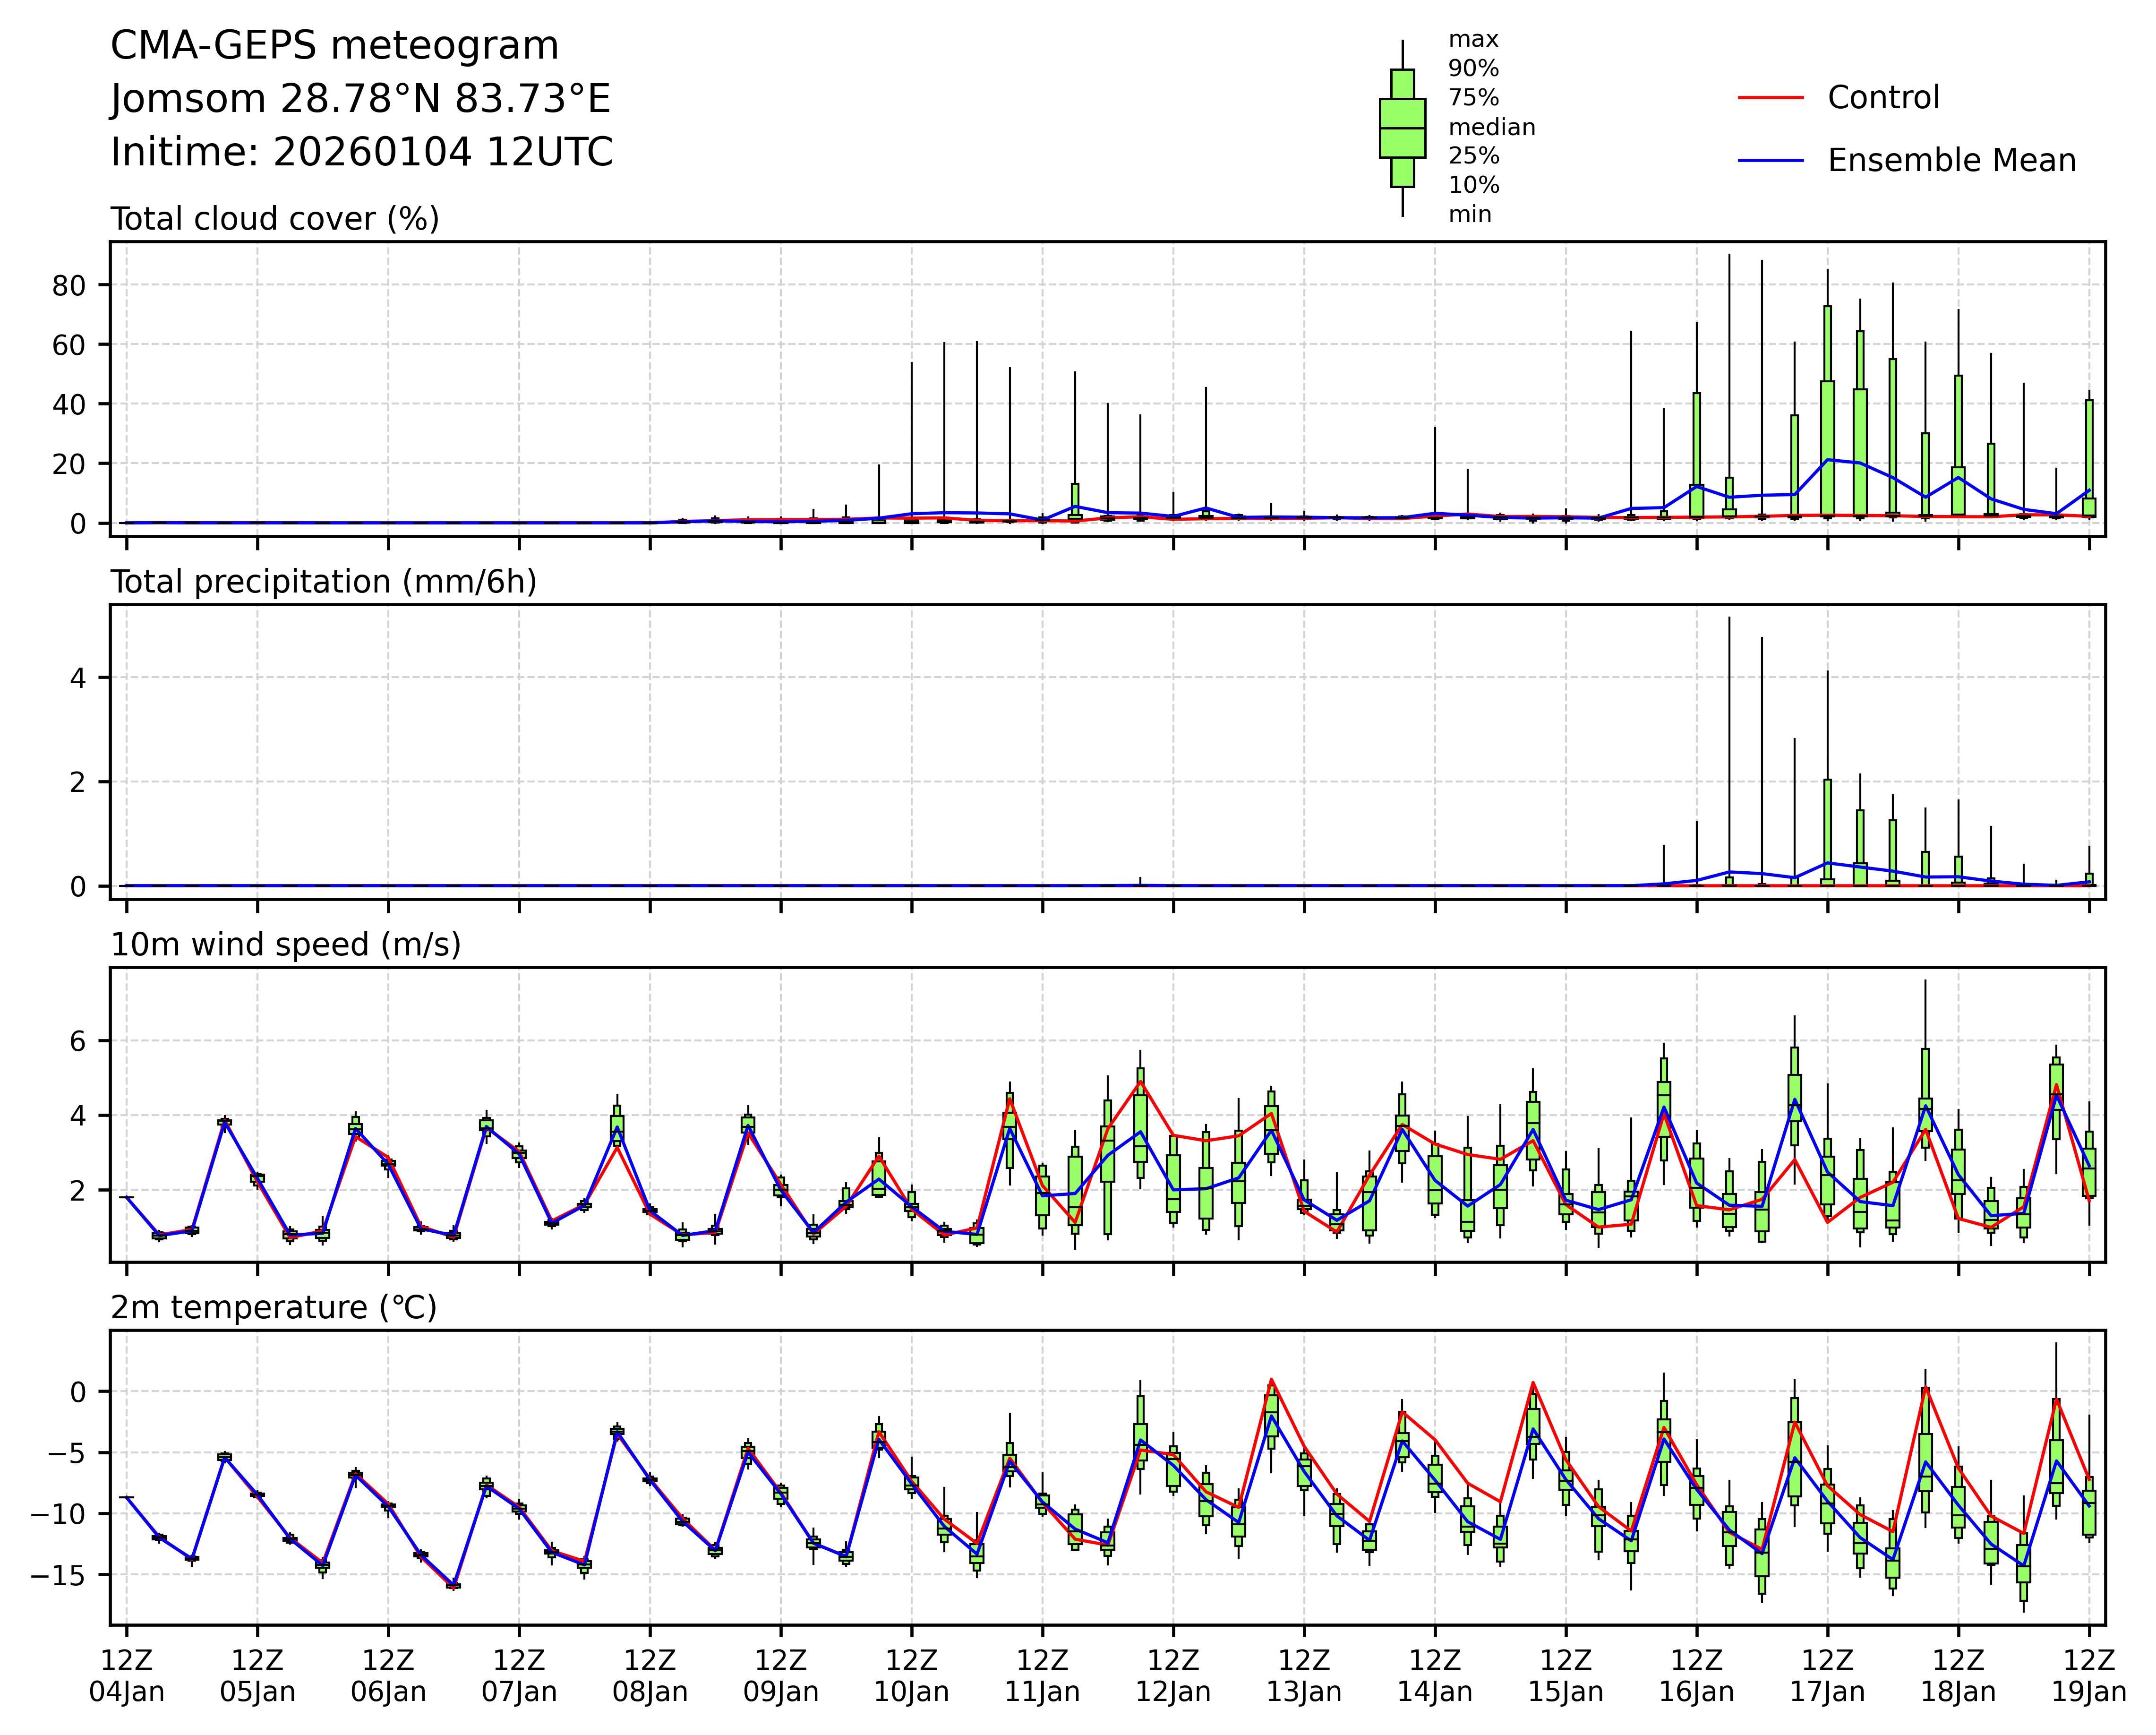Click the 'Jomsom 28.78°N 83.73°E' location text

coord(360,99)
